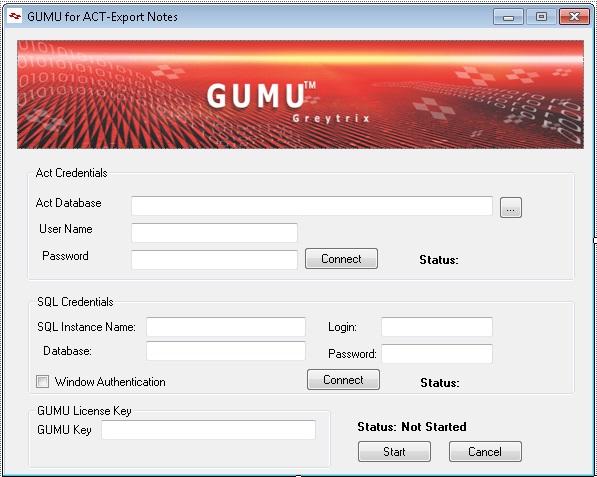The height and width of the screenshot is (477, 597).
Task: Click the 'User Name' label
Action: (66, 229)
